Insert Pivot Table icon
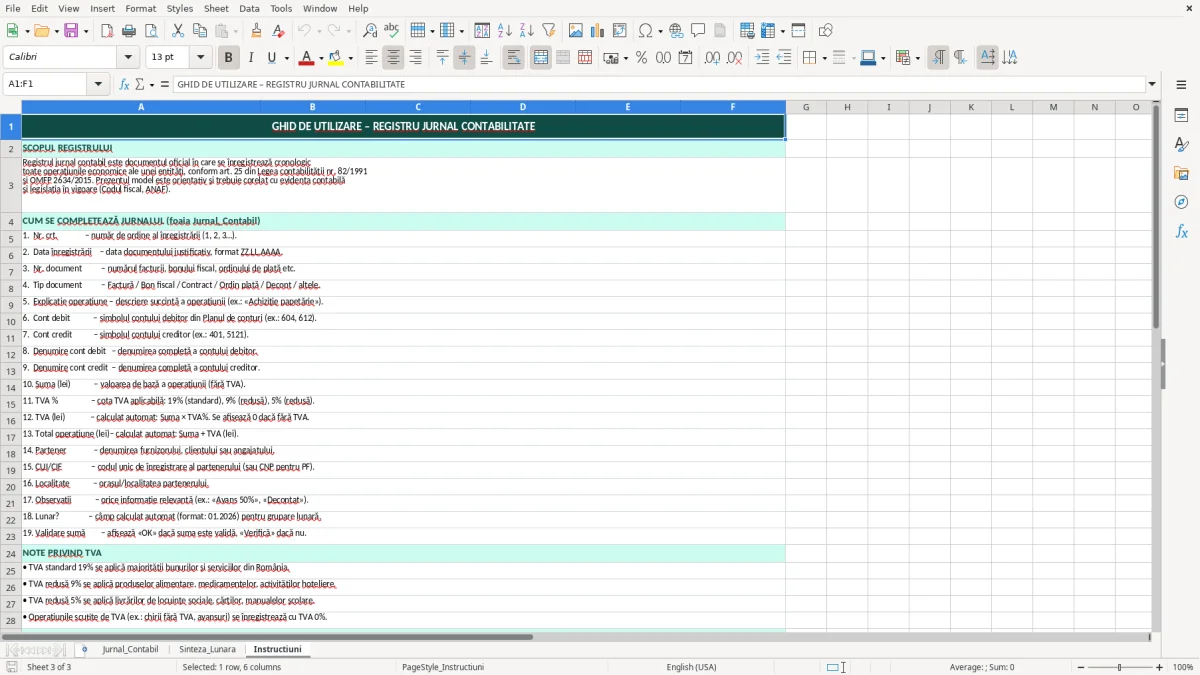 [620, 31]
